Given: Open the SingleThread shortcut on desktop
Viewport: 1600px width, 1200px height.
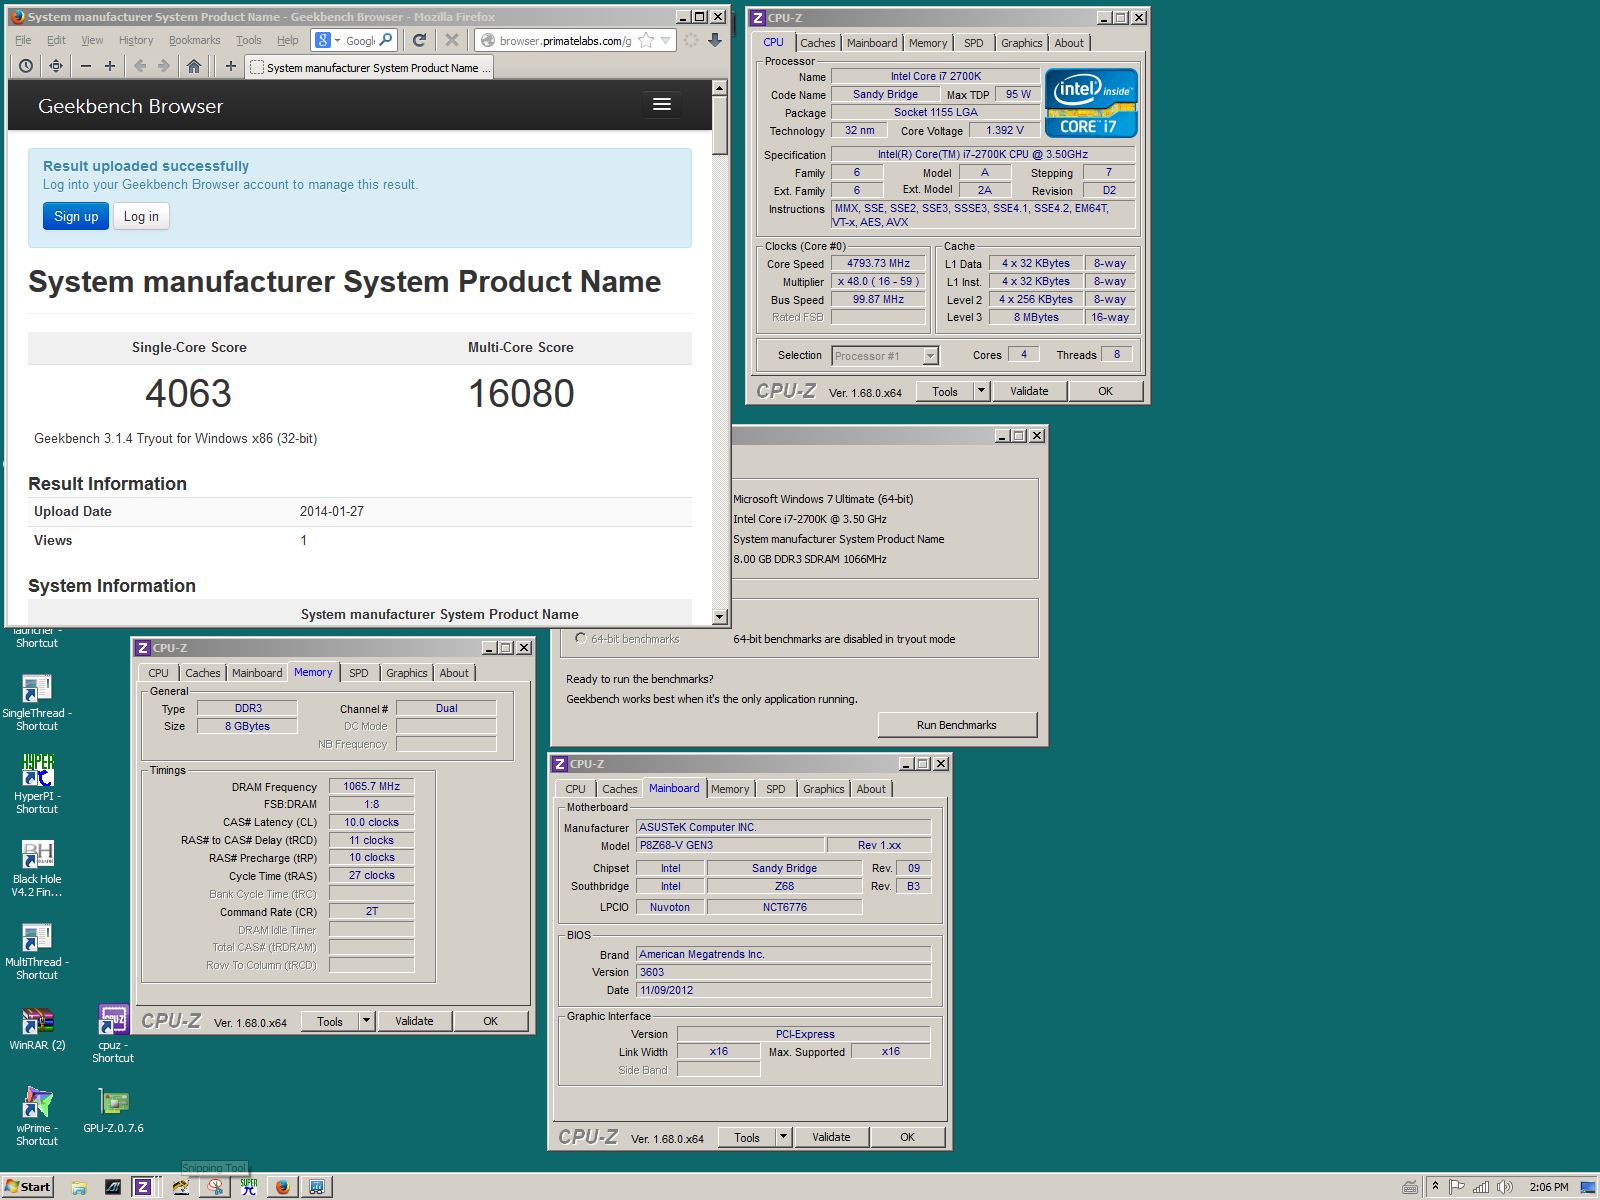Looking at the screenshot, I should coord(37,702).
